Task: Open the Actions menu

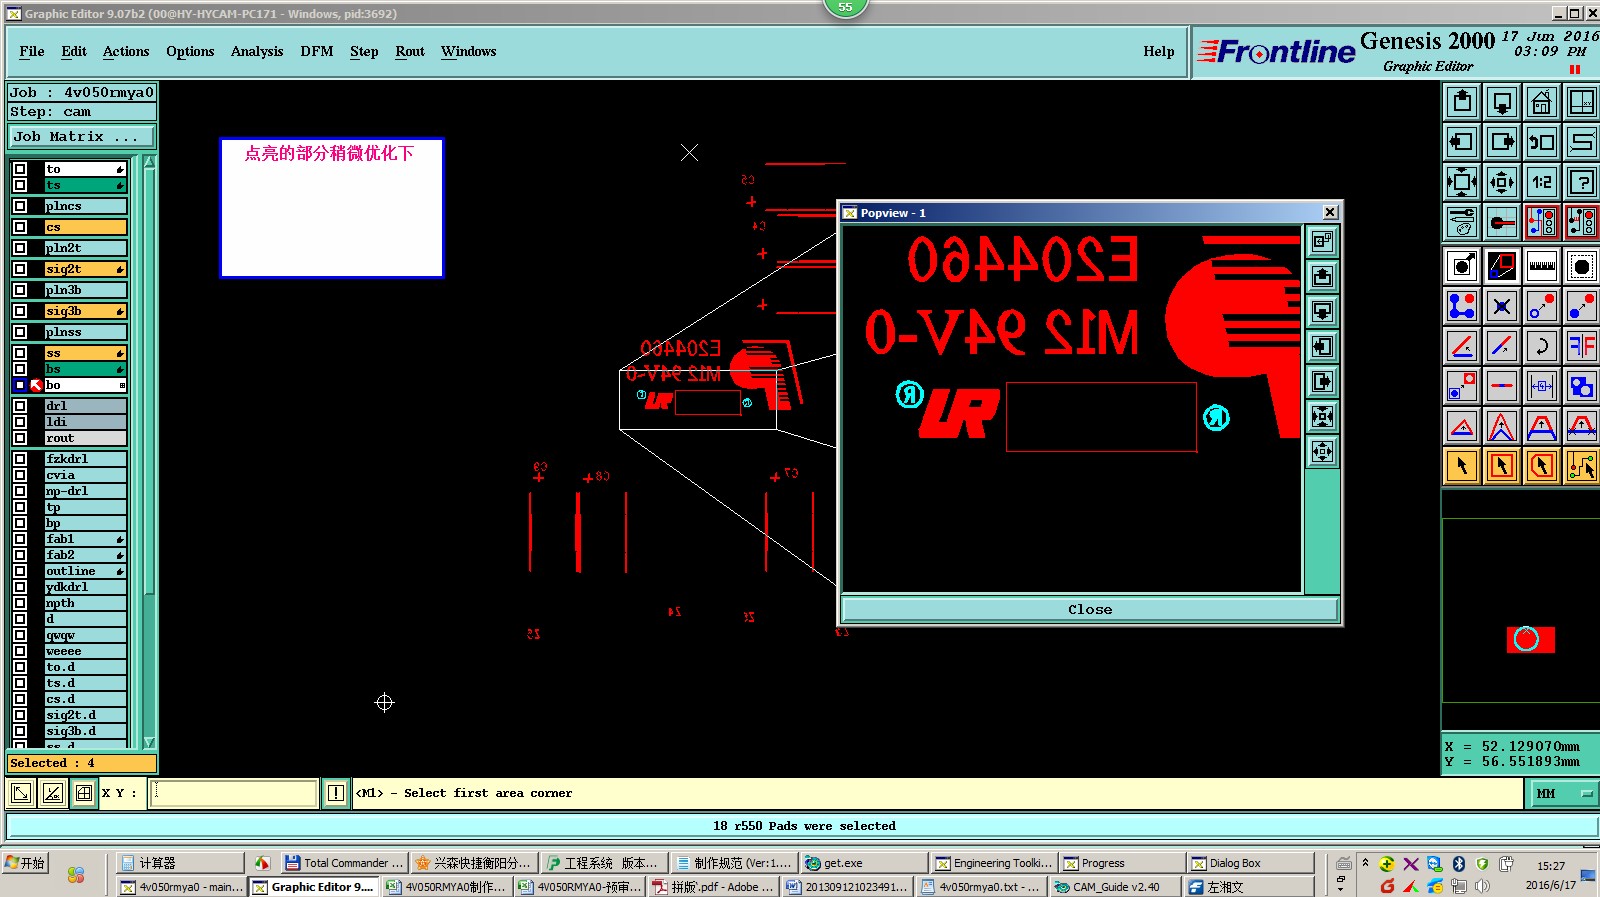Action: (126, 51)
